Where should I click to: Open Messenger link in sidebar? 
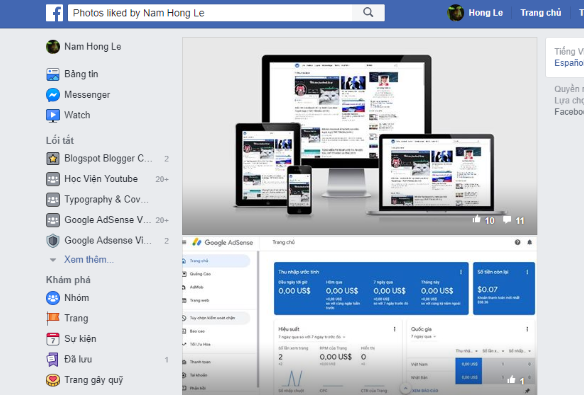[87, 95]
